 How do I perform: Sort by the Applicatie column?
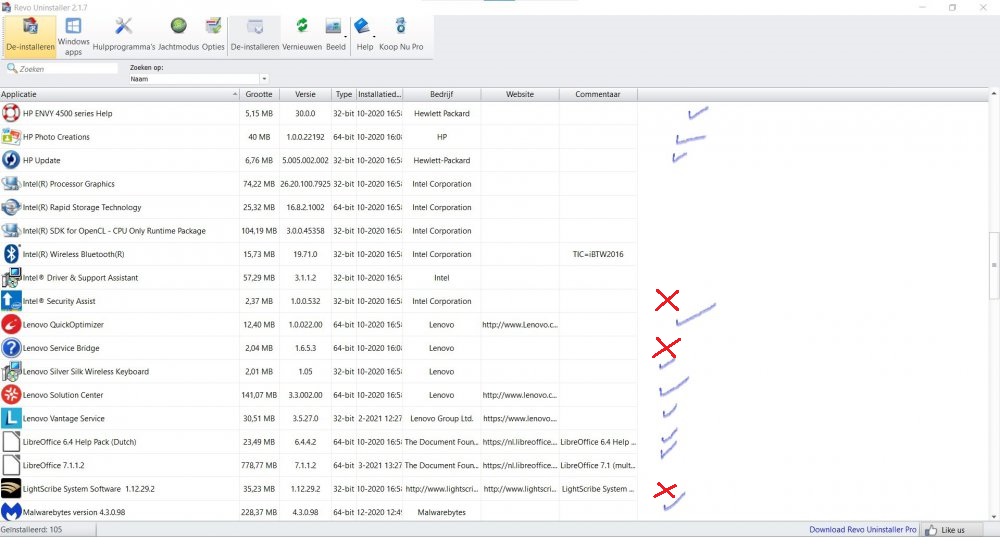[x=119, y=94]
